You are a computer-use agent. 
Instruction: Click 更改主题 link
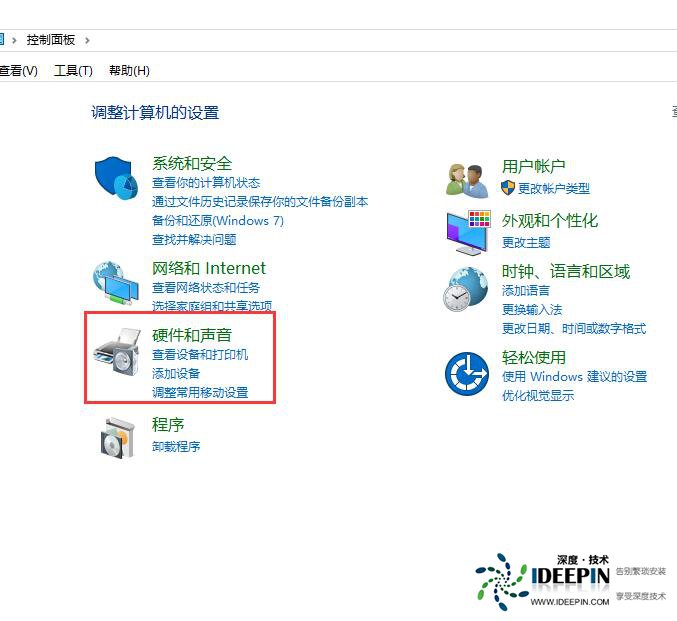tap(526, 243)
